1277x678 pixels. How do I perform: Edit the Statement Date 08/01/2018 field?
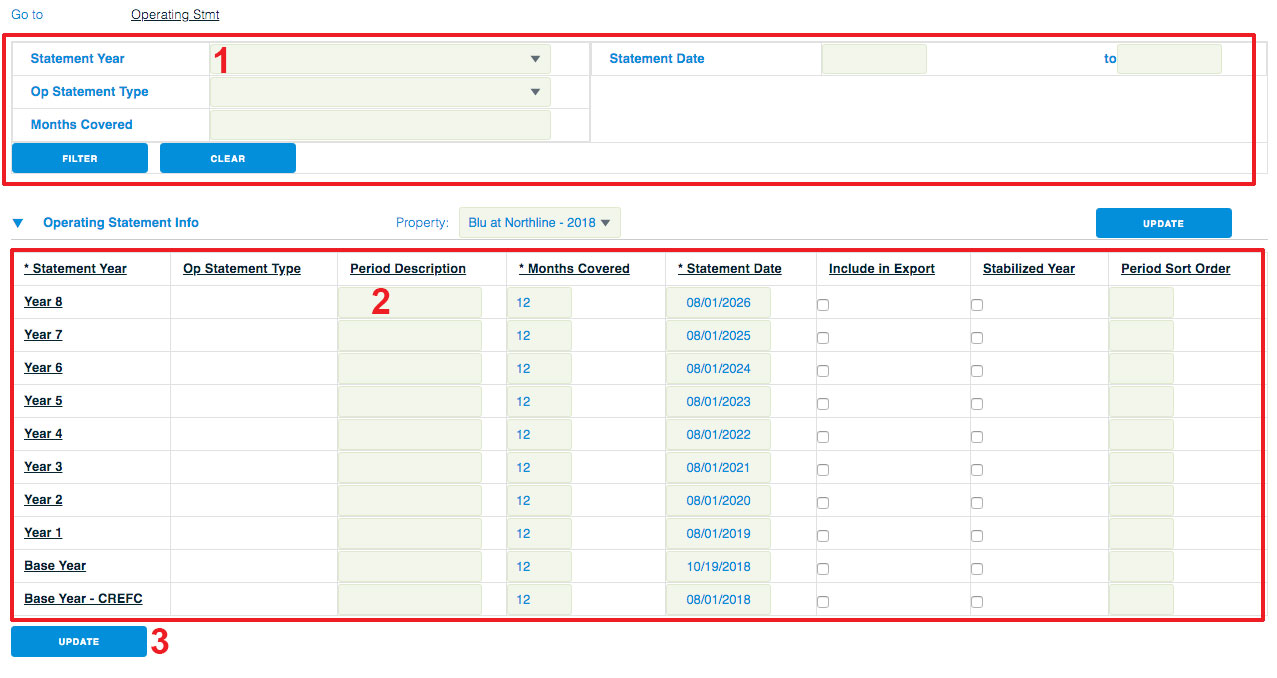pos(718,600)
